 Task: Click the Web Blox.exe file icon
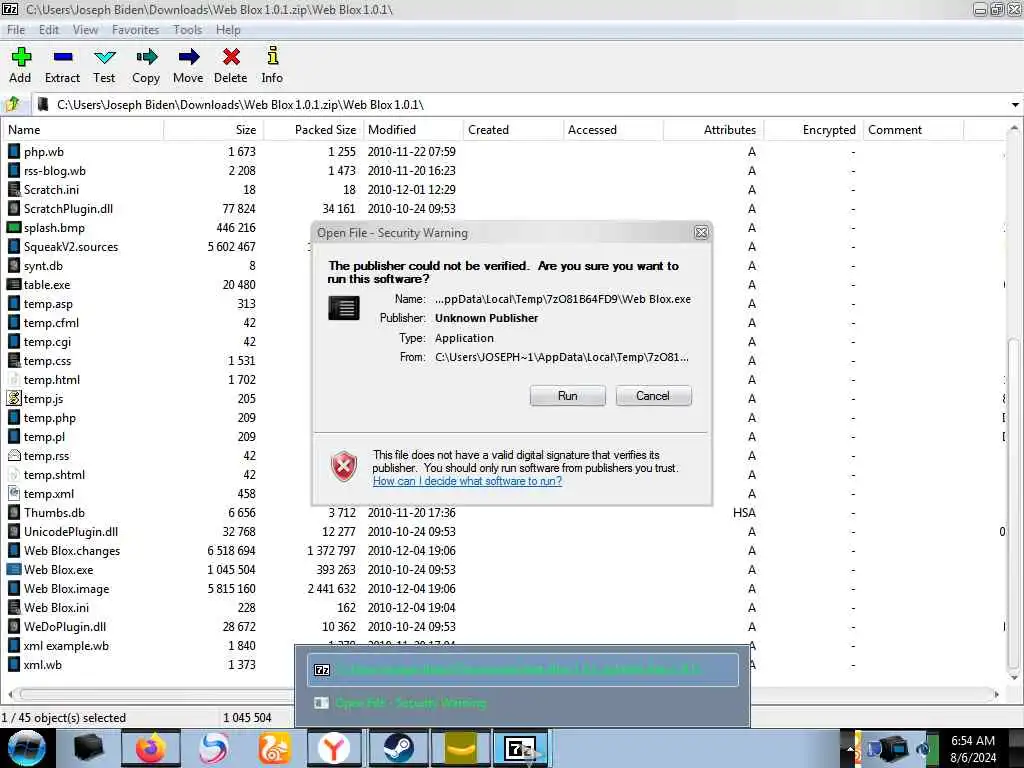[x=14, y=569]
